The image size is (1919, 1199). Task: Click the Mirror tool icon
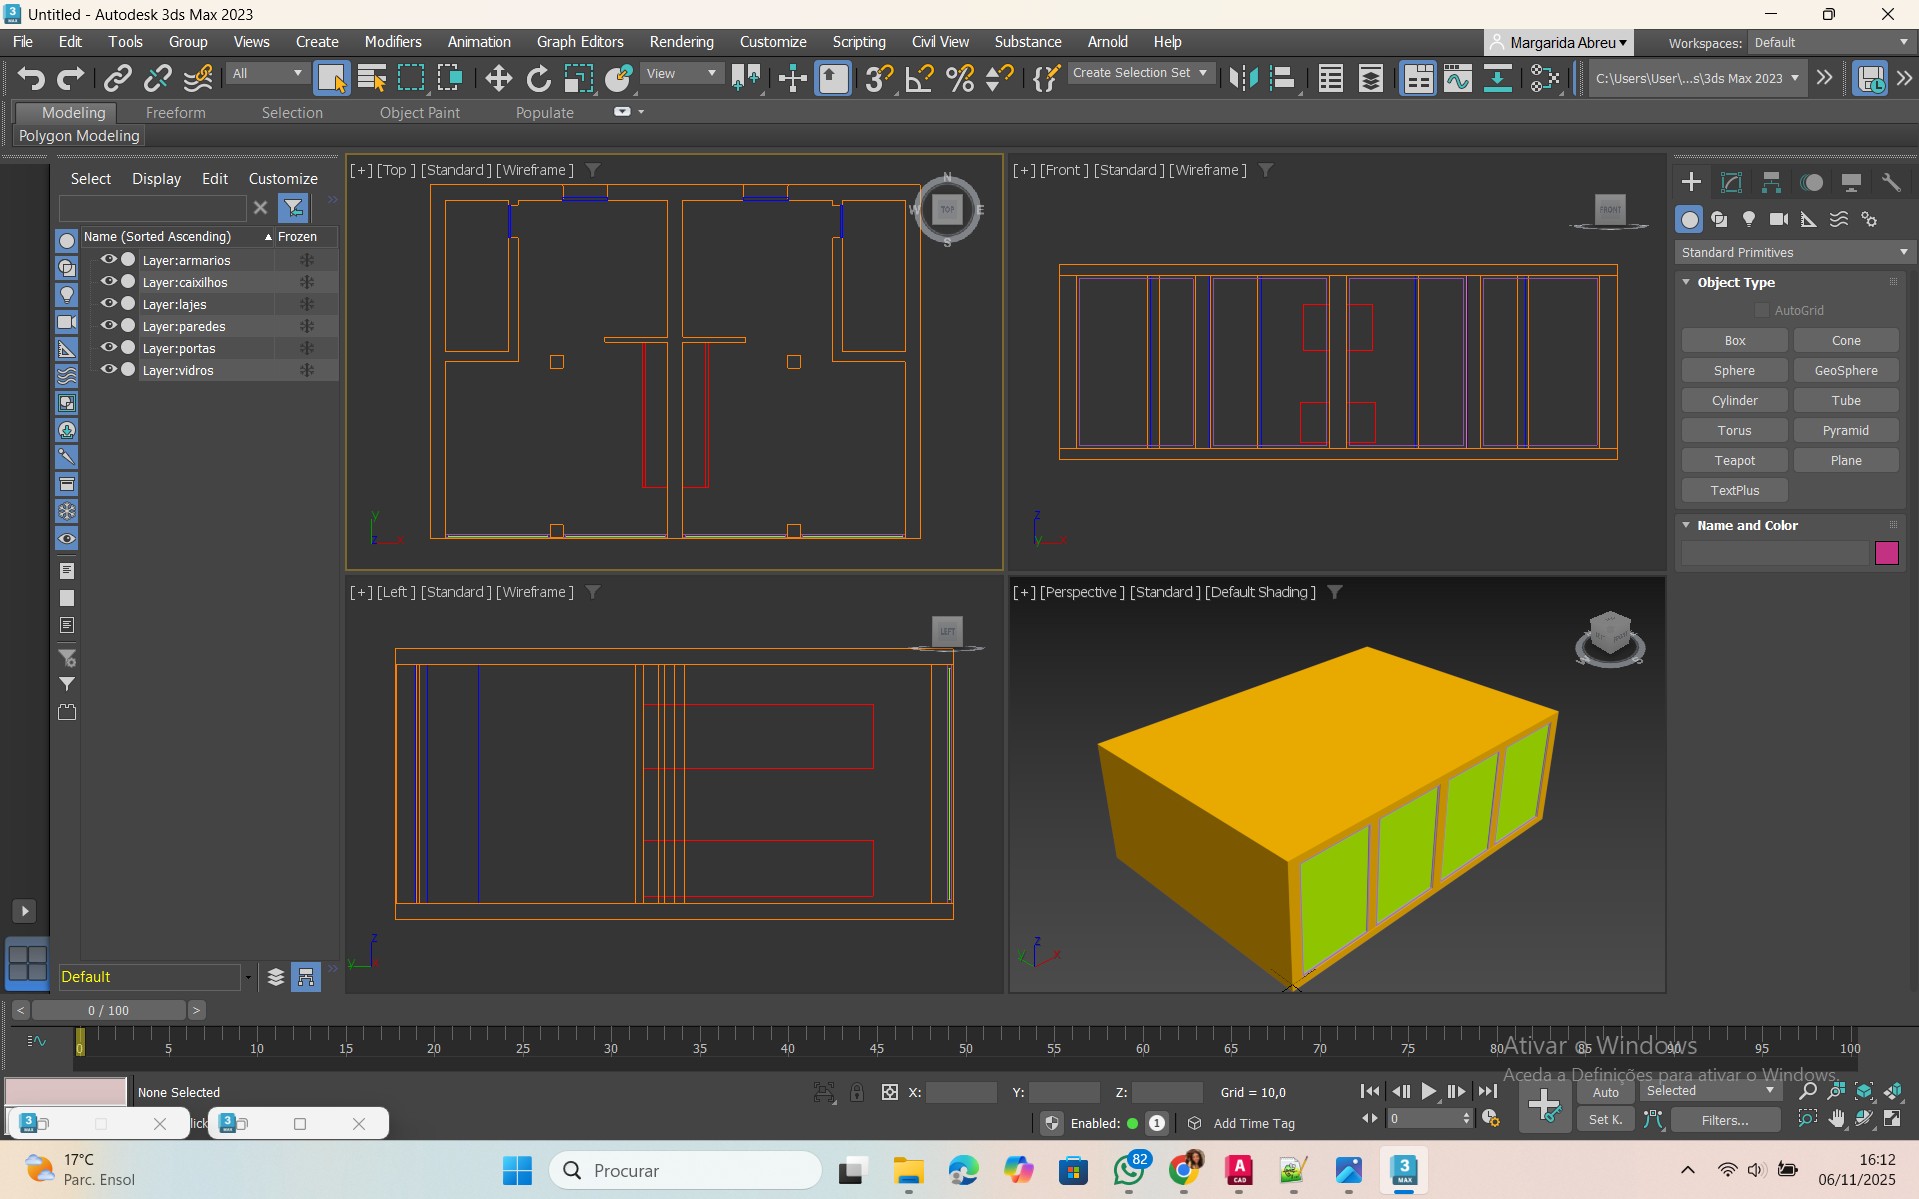pos(1242,78)
